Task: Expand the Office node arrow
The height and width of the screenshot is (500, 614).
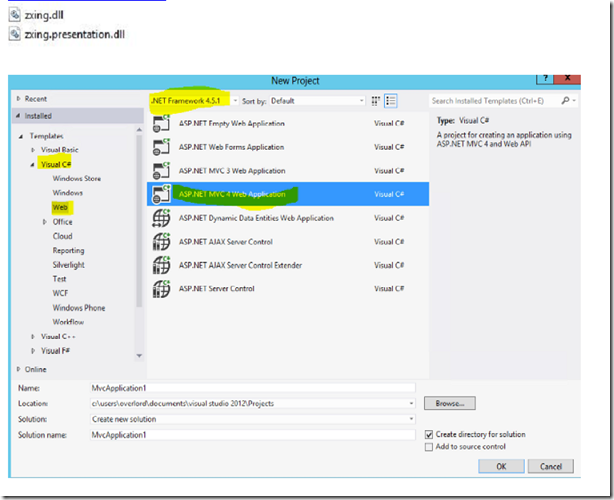Action: coord(44,222)
